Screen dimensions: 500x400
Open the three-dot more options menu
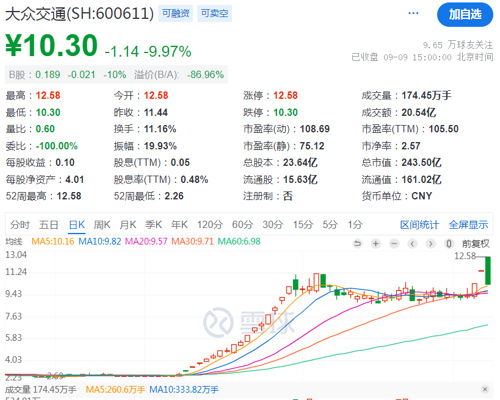coord(413,13)
